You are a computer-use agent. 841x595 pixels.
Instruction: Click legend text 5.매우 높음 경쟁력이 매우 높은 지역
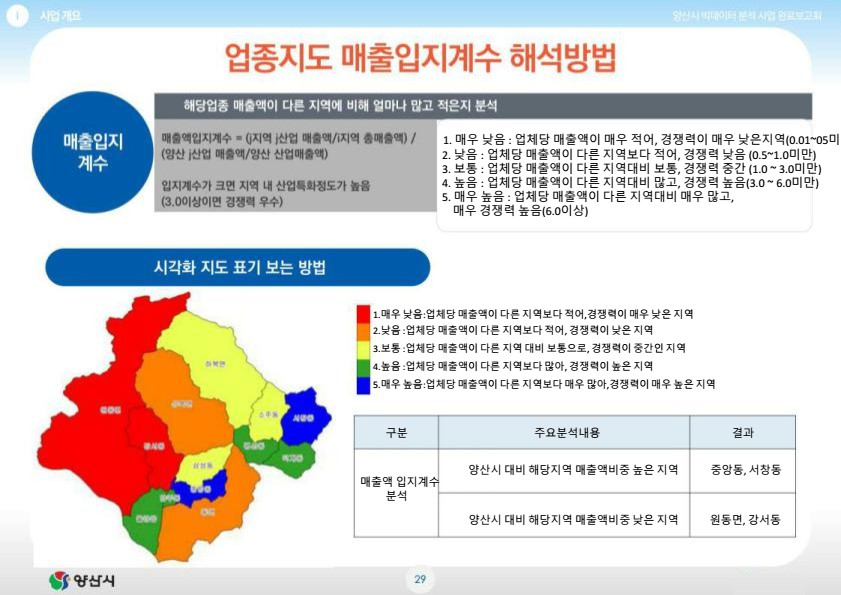(544, 384)
